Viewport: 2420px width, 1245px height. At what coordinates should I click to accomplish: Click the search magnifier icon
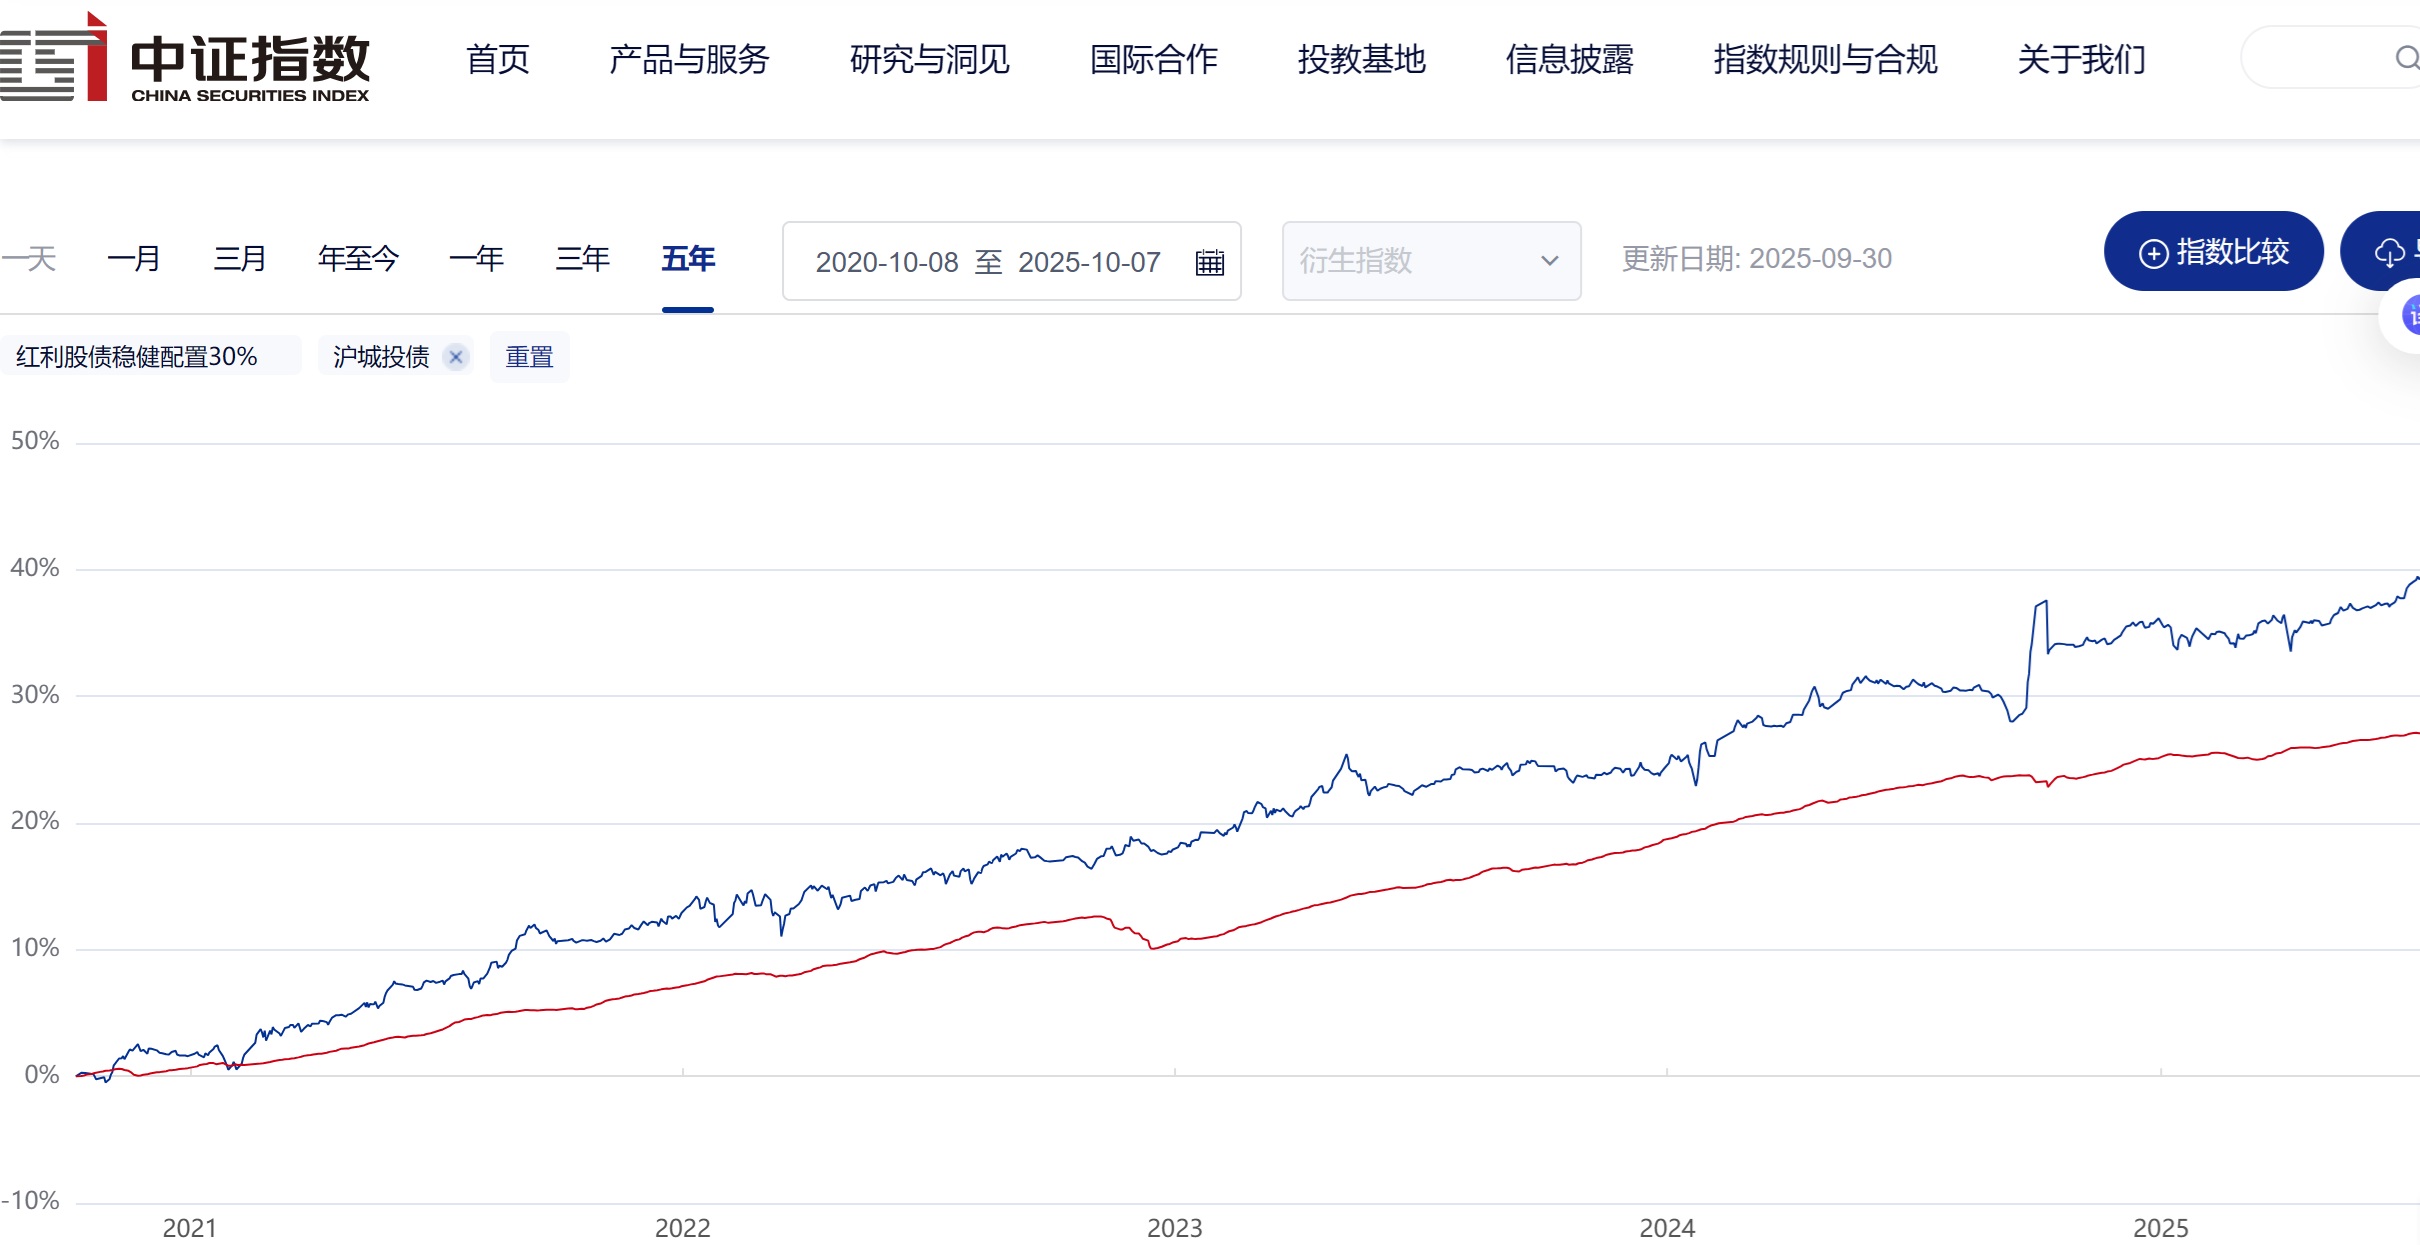(2405, 58)
